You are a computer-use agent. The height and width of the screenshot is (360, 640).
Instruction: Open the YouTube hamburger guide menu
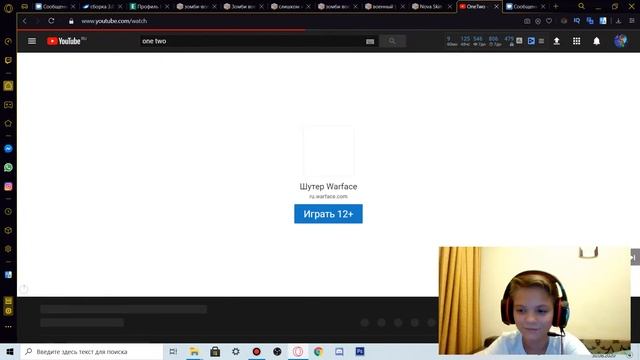(32, 41)
